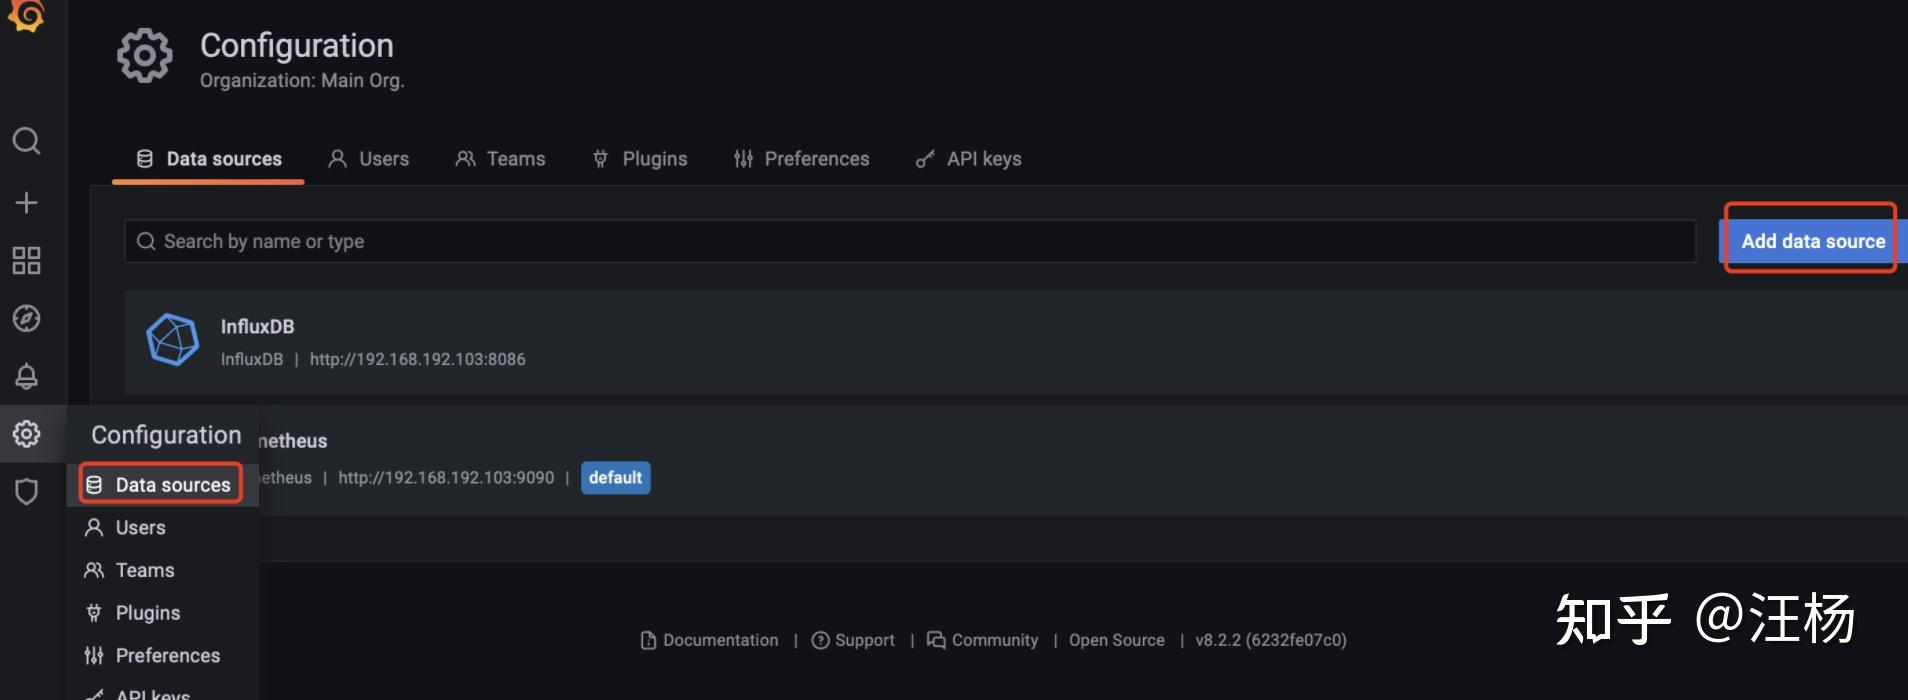
Task: Open the Search dashboards sidebar icon
Action: 26,141
